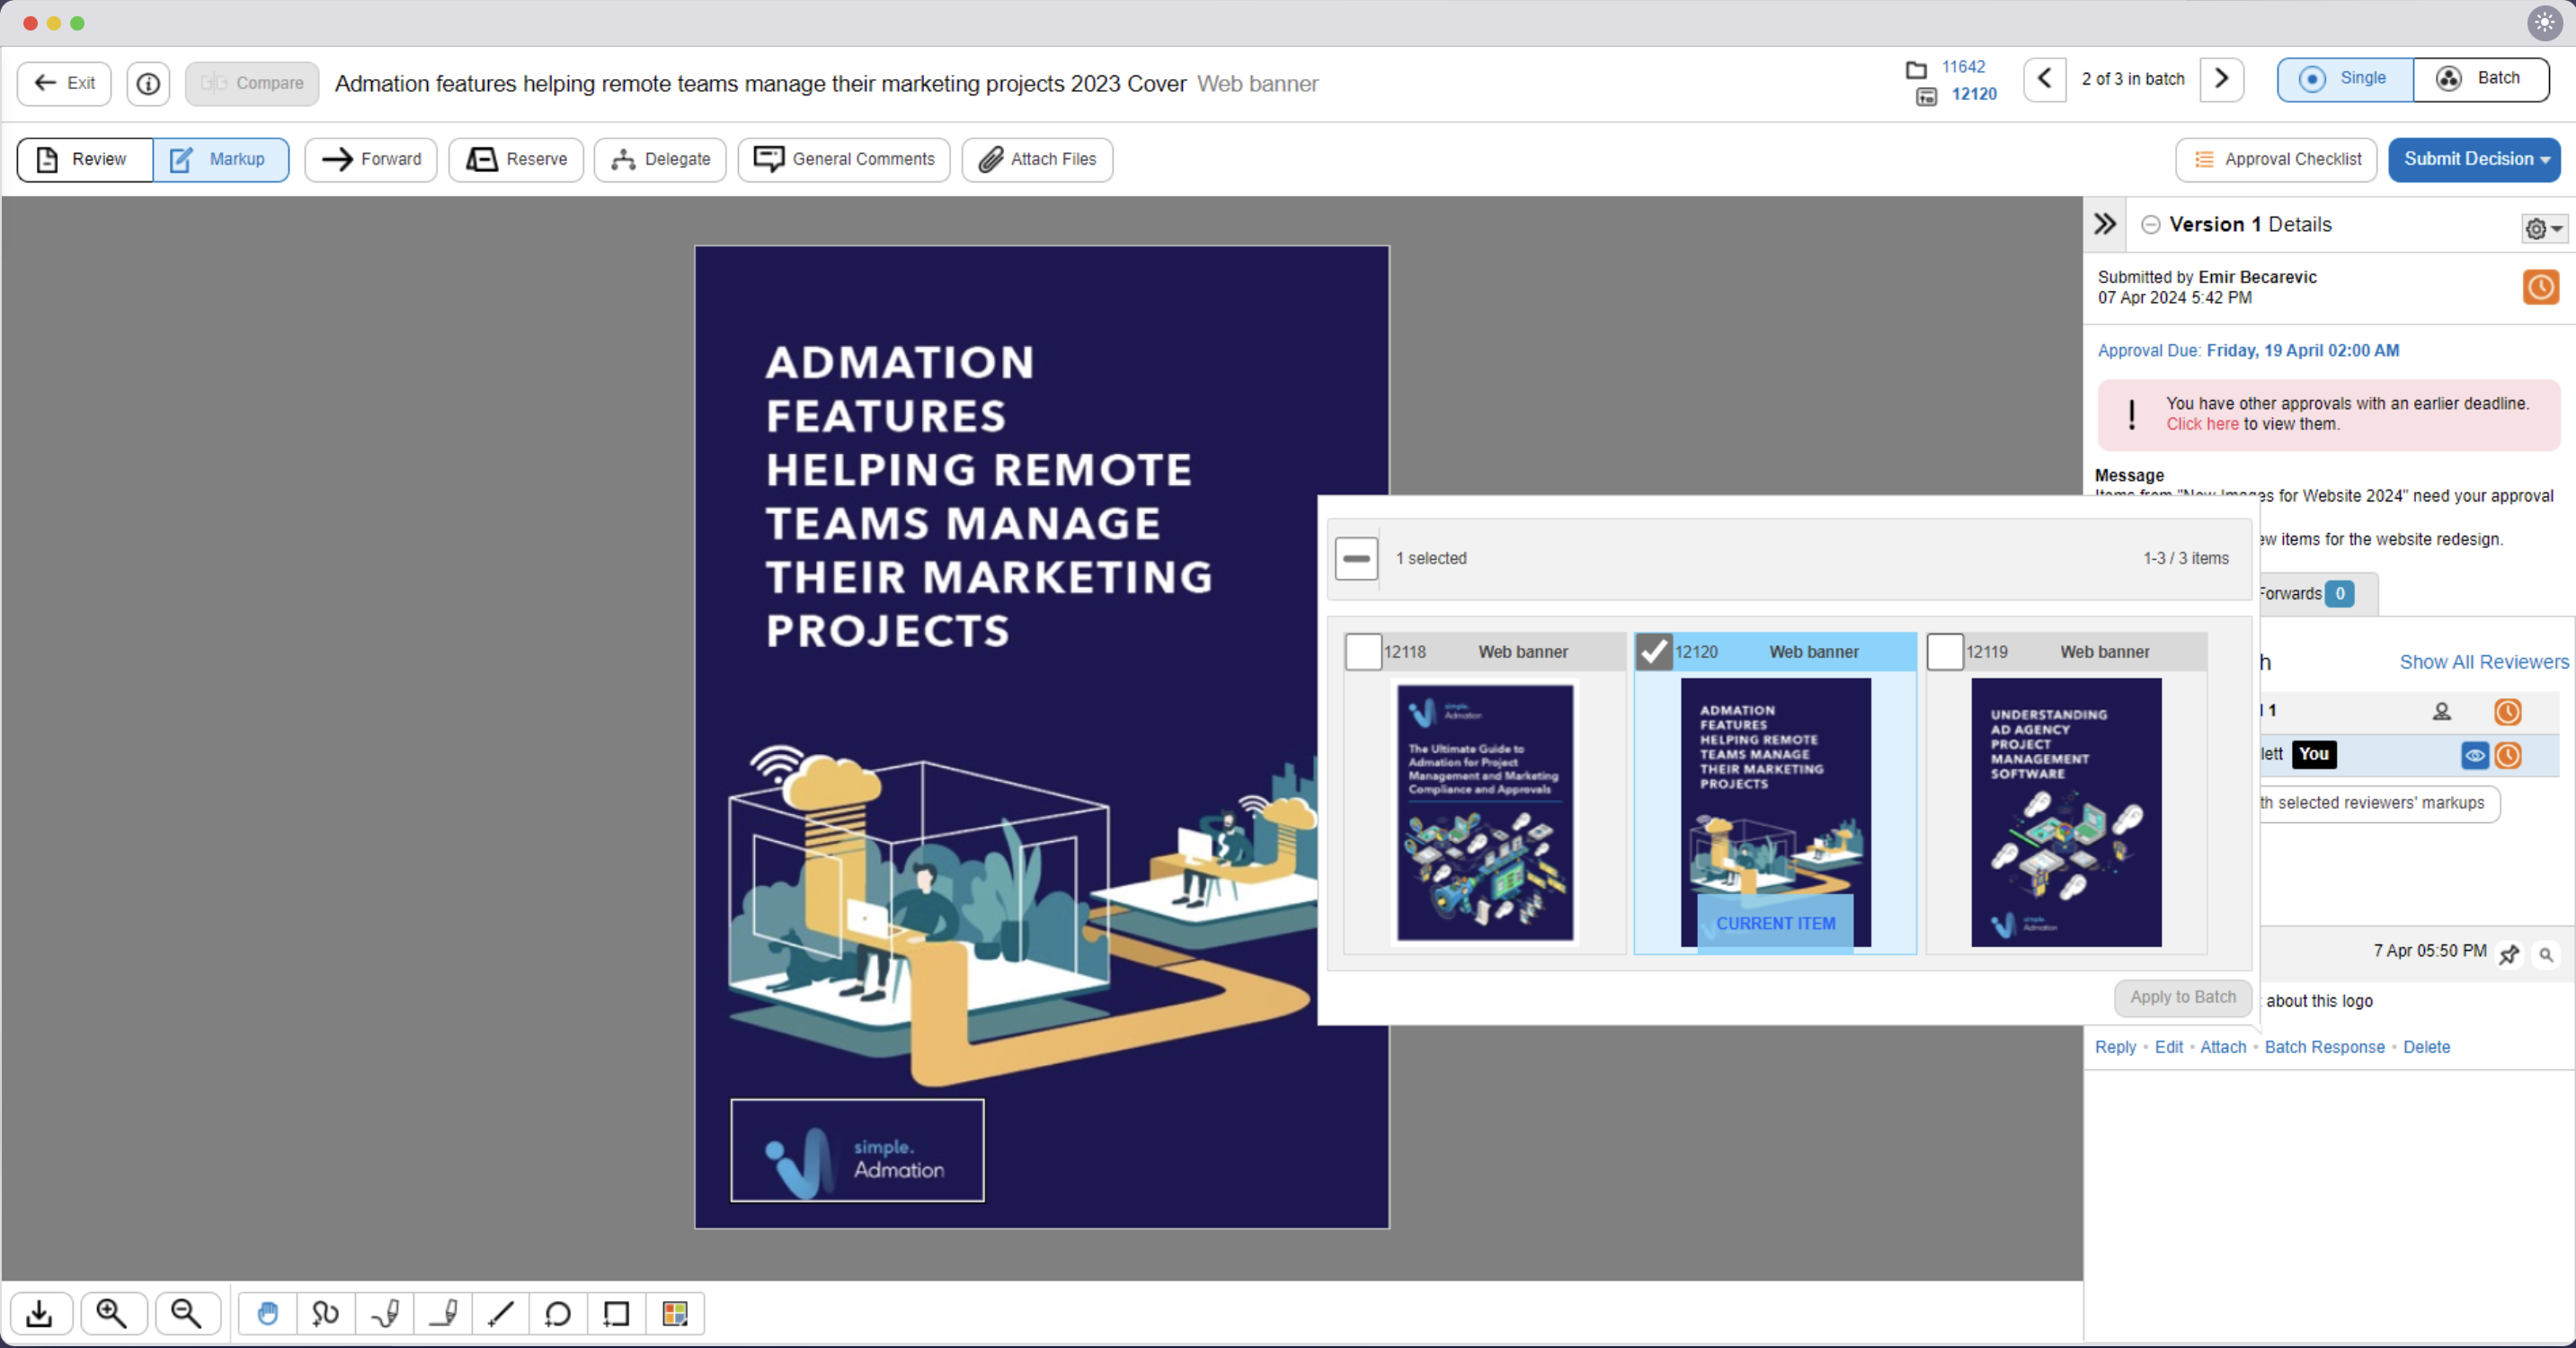Switch to the Markup tab
2576x1348 pixels.
pyautogui.click(x=220, y=160)
